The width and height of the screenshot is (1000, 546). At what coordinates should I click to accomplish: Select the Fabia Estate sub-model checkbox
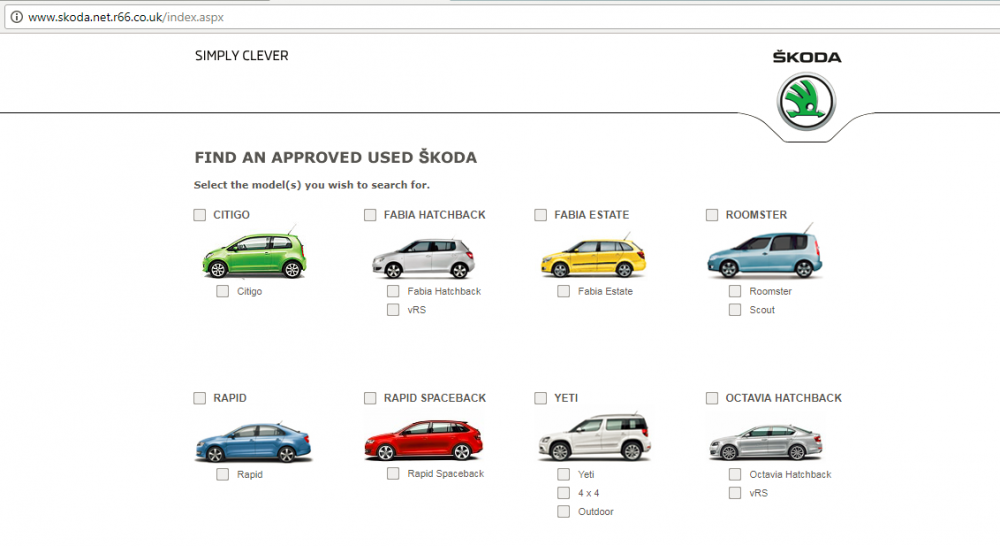pos(563,291)
